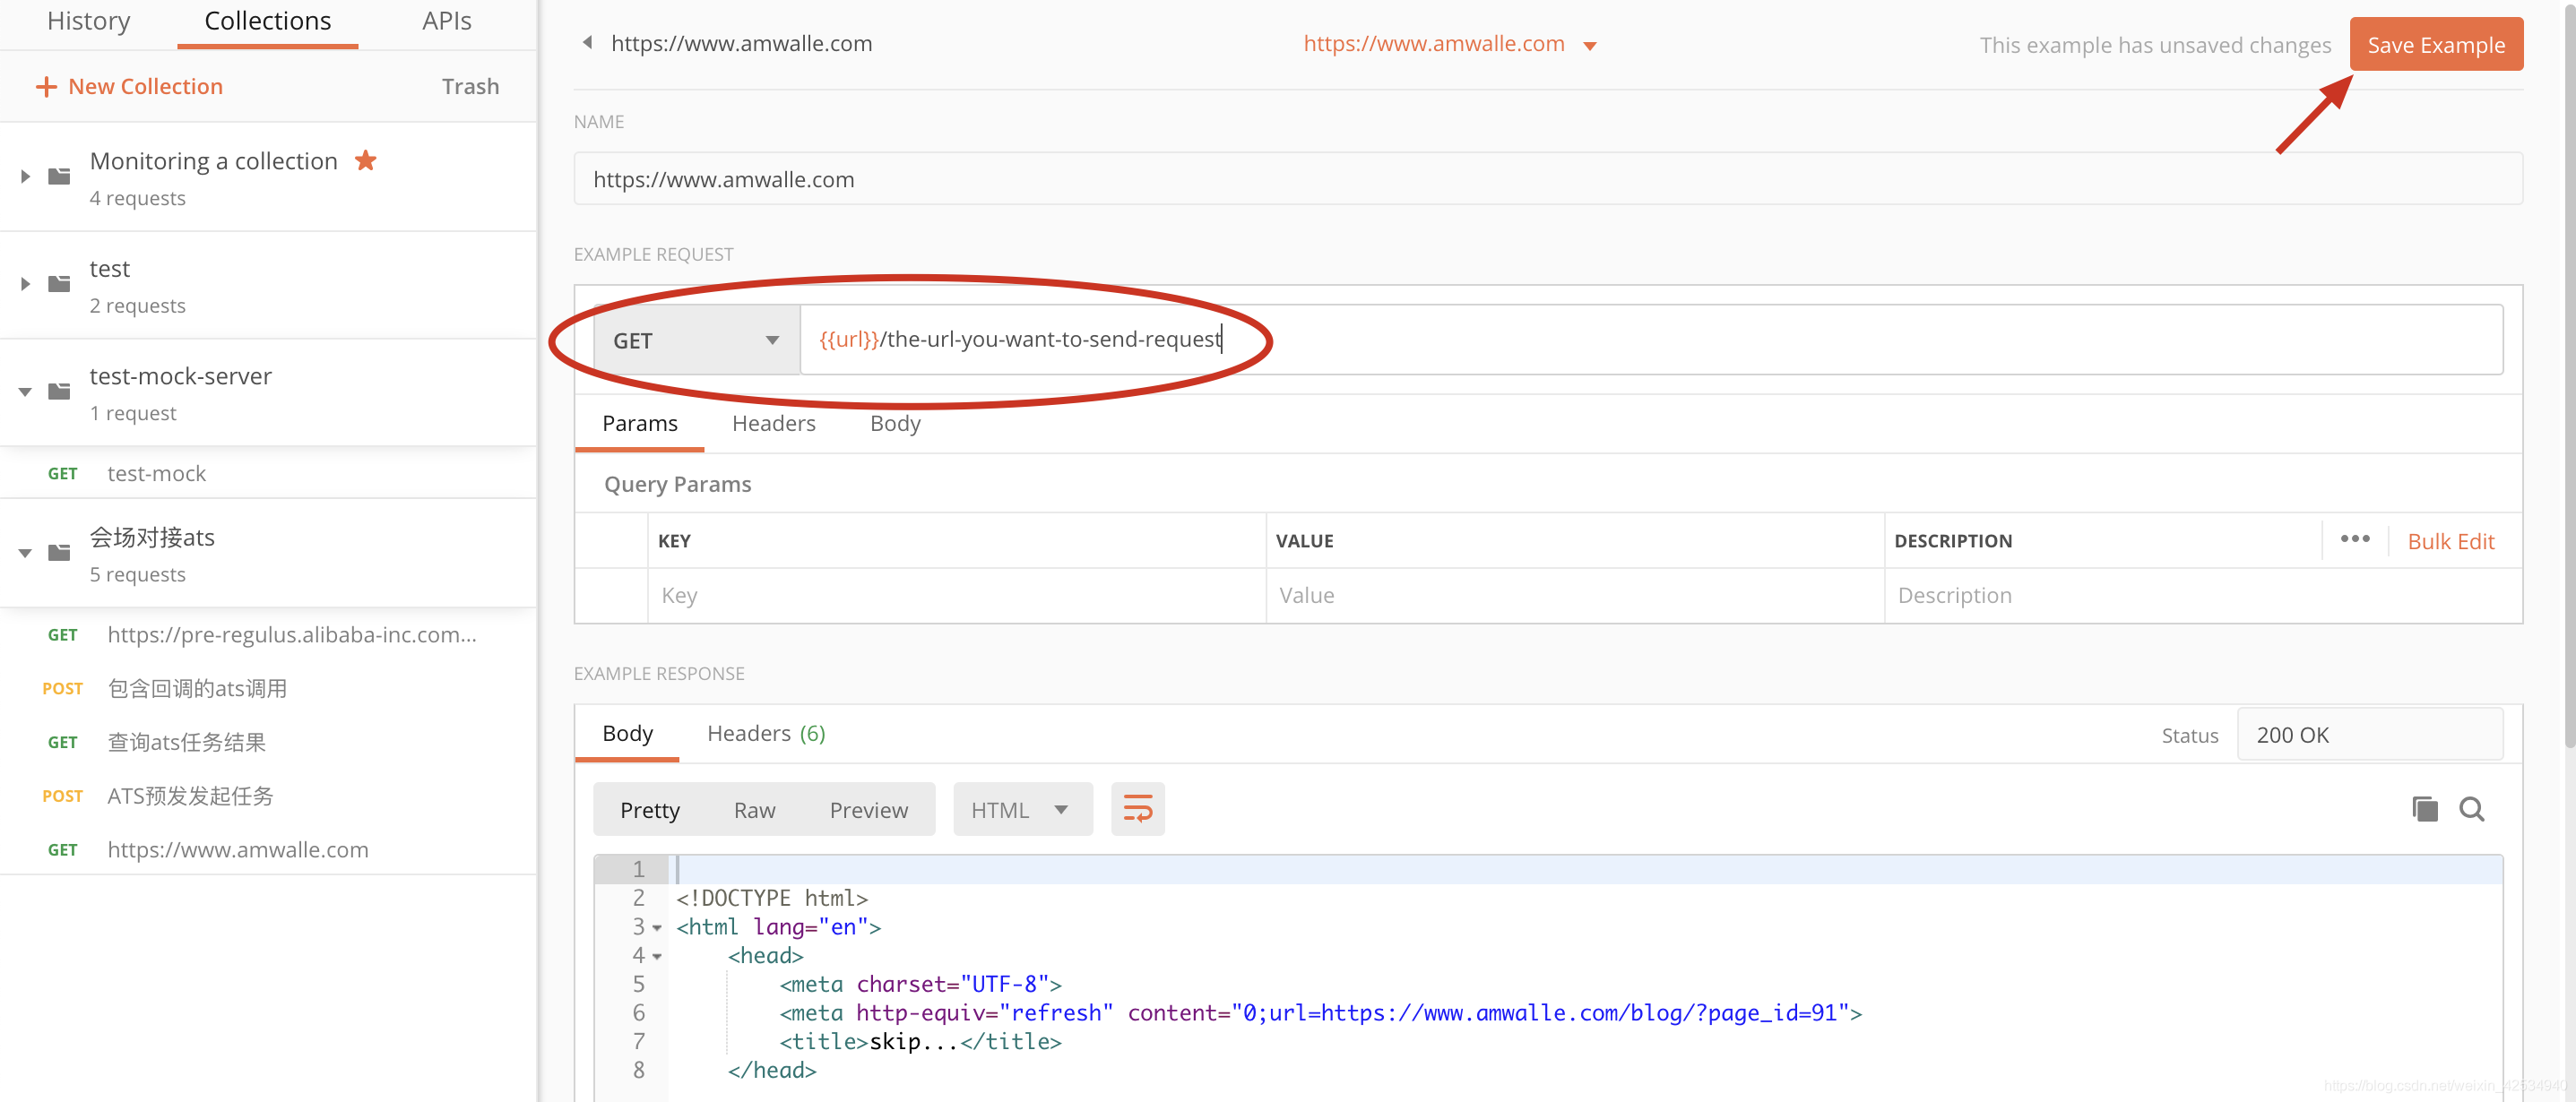Copy response body with the copy icon

(2424, 809)
